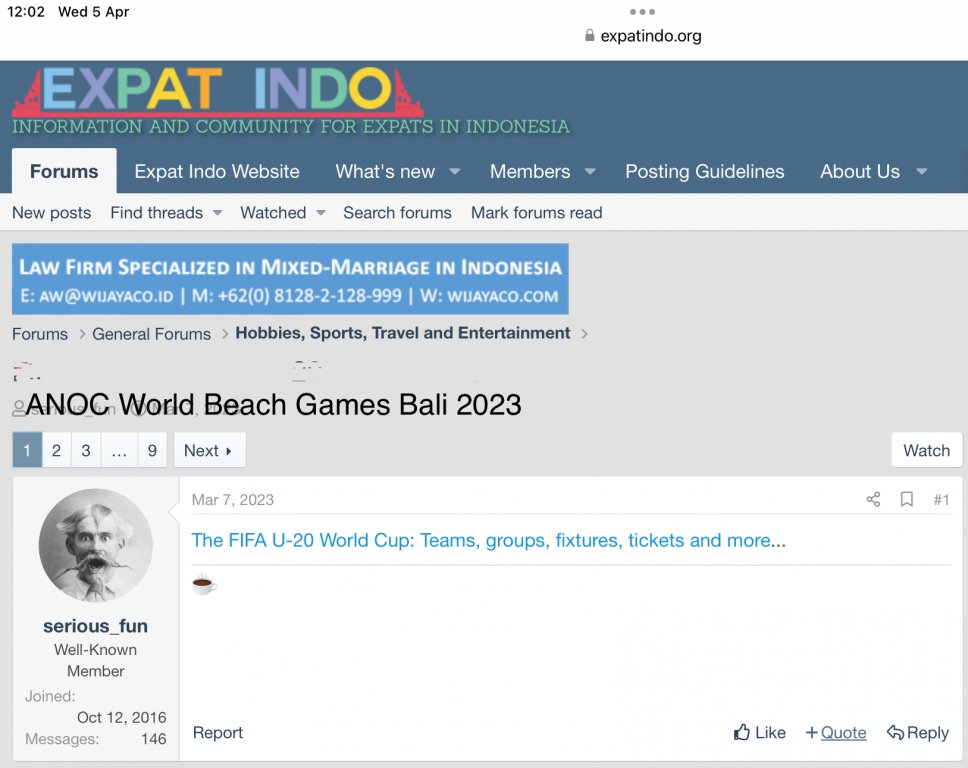Click the law firm banner advertisement
Image resolution: width=968 pixels, height=768 pixels.
(x=290, y=279)
